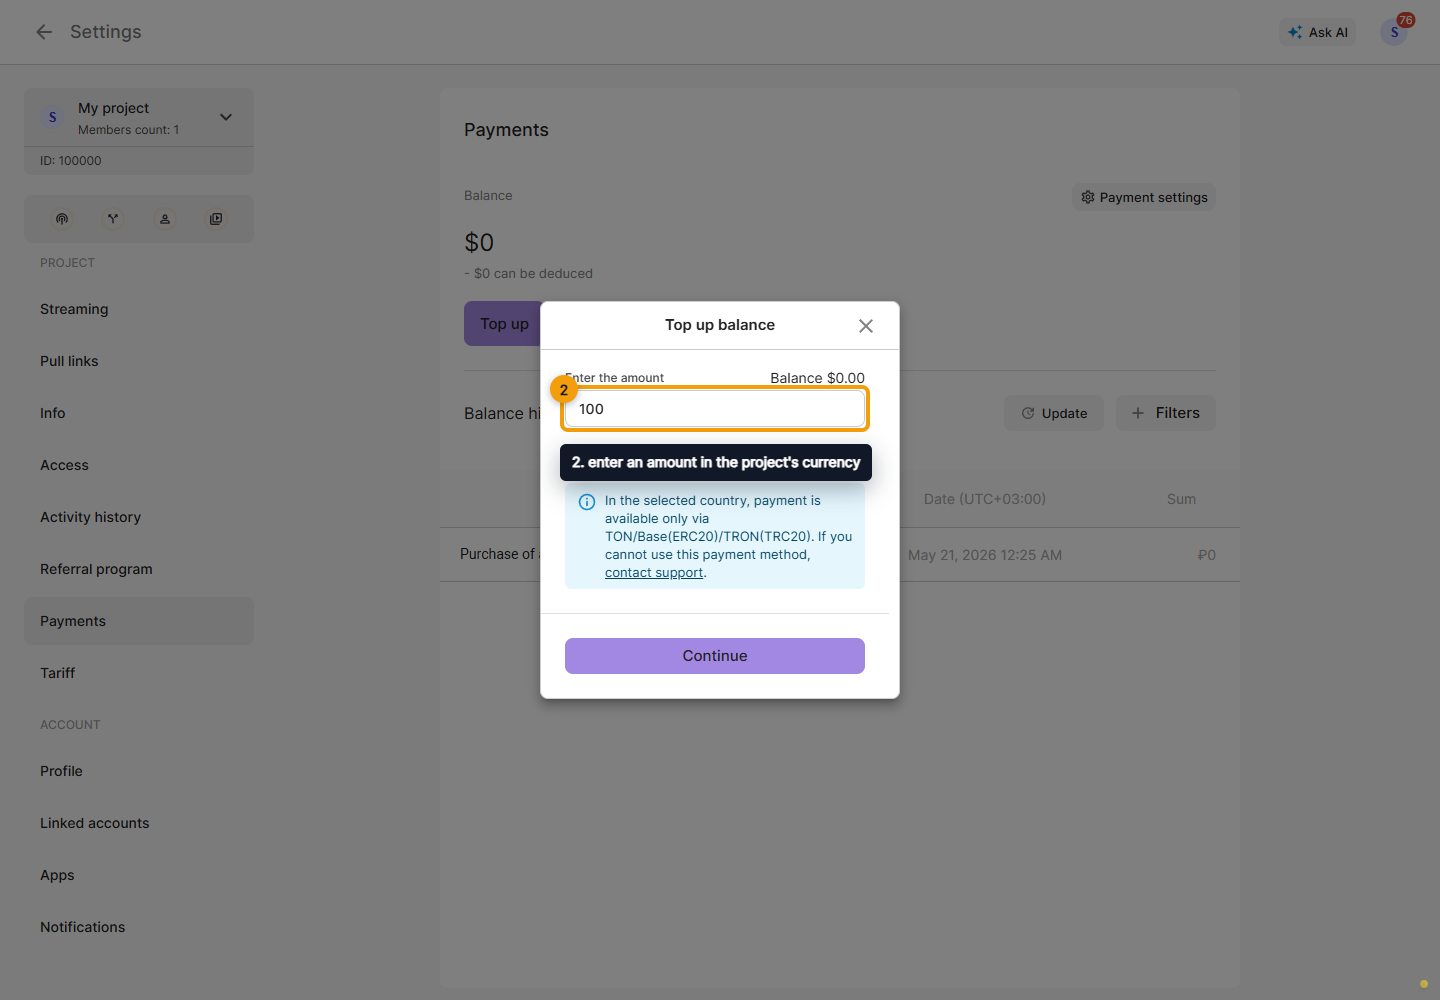Image resolution: width=1440 pixels, height=1000 pixels.
Task: Close the Top up balance dialog
Action: pos(866,326)
